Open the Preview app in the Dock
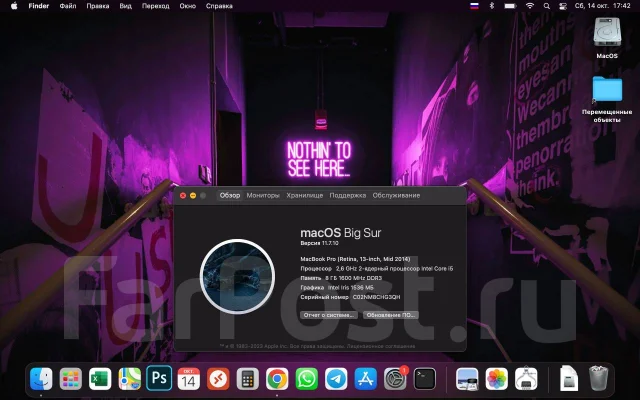640x400 pixels. (x=467, y=379)
